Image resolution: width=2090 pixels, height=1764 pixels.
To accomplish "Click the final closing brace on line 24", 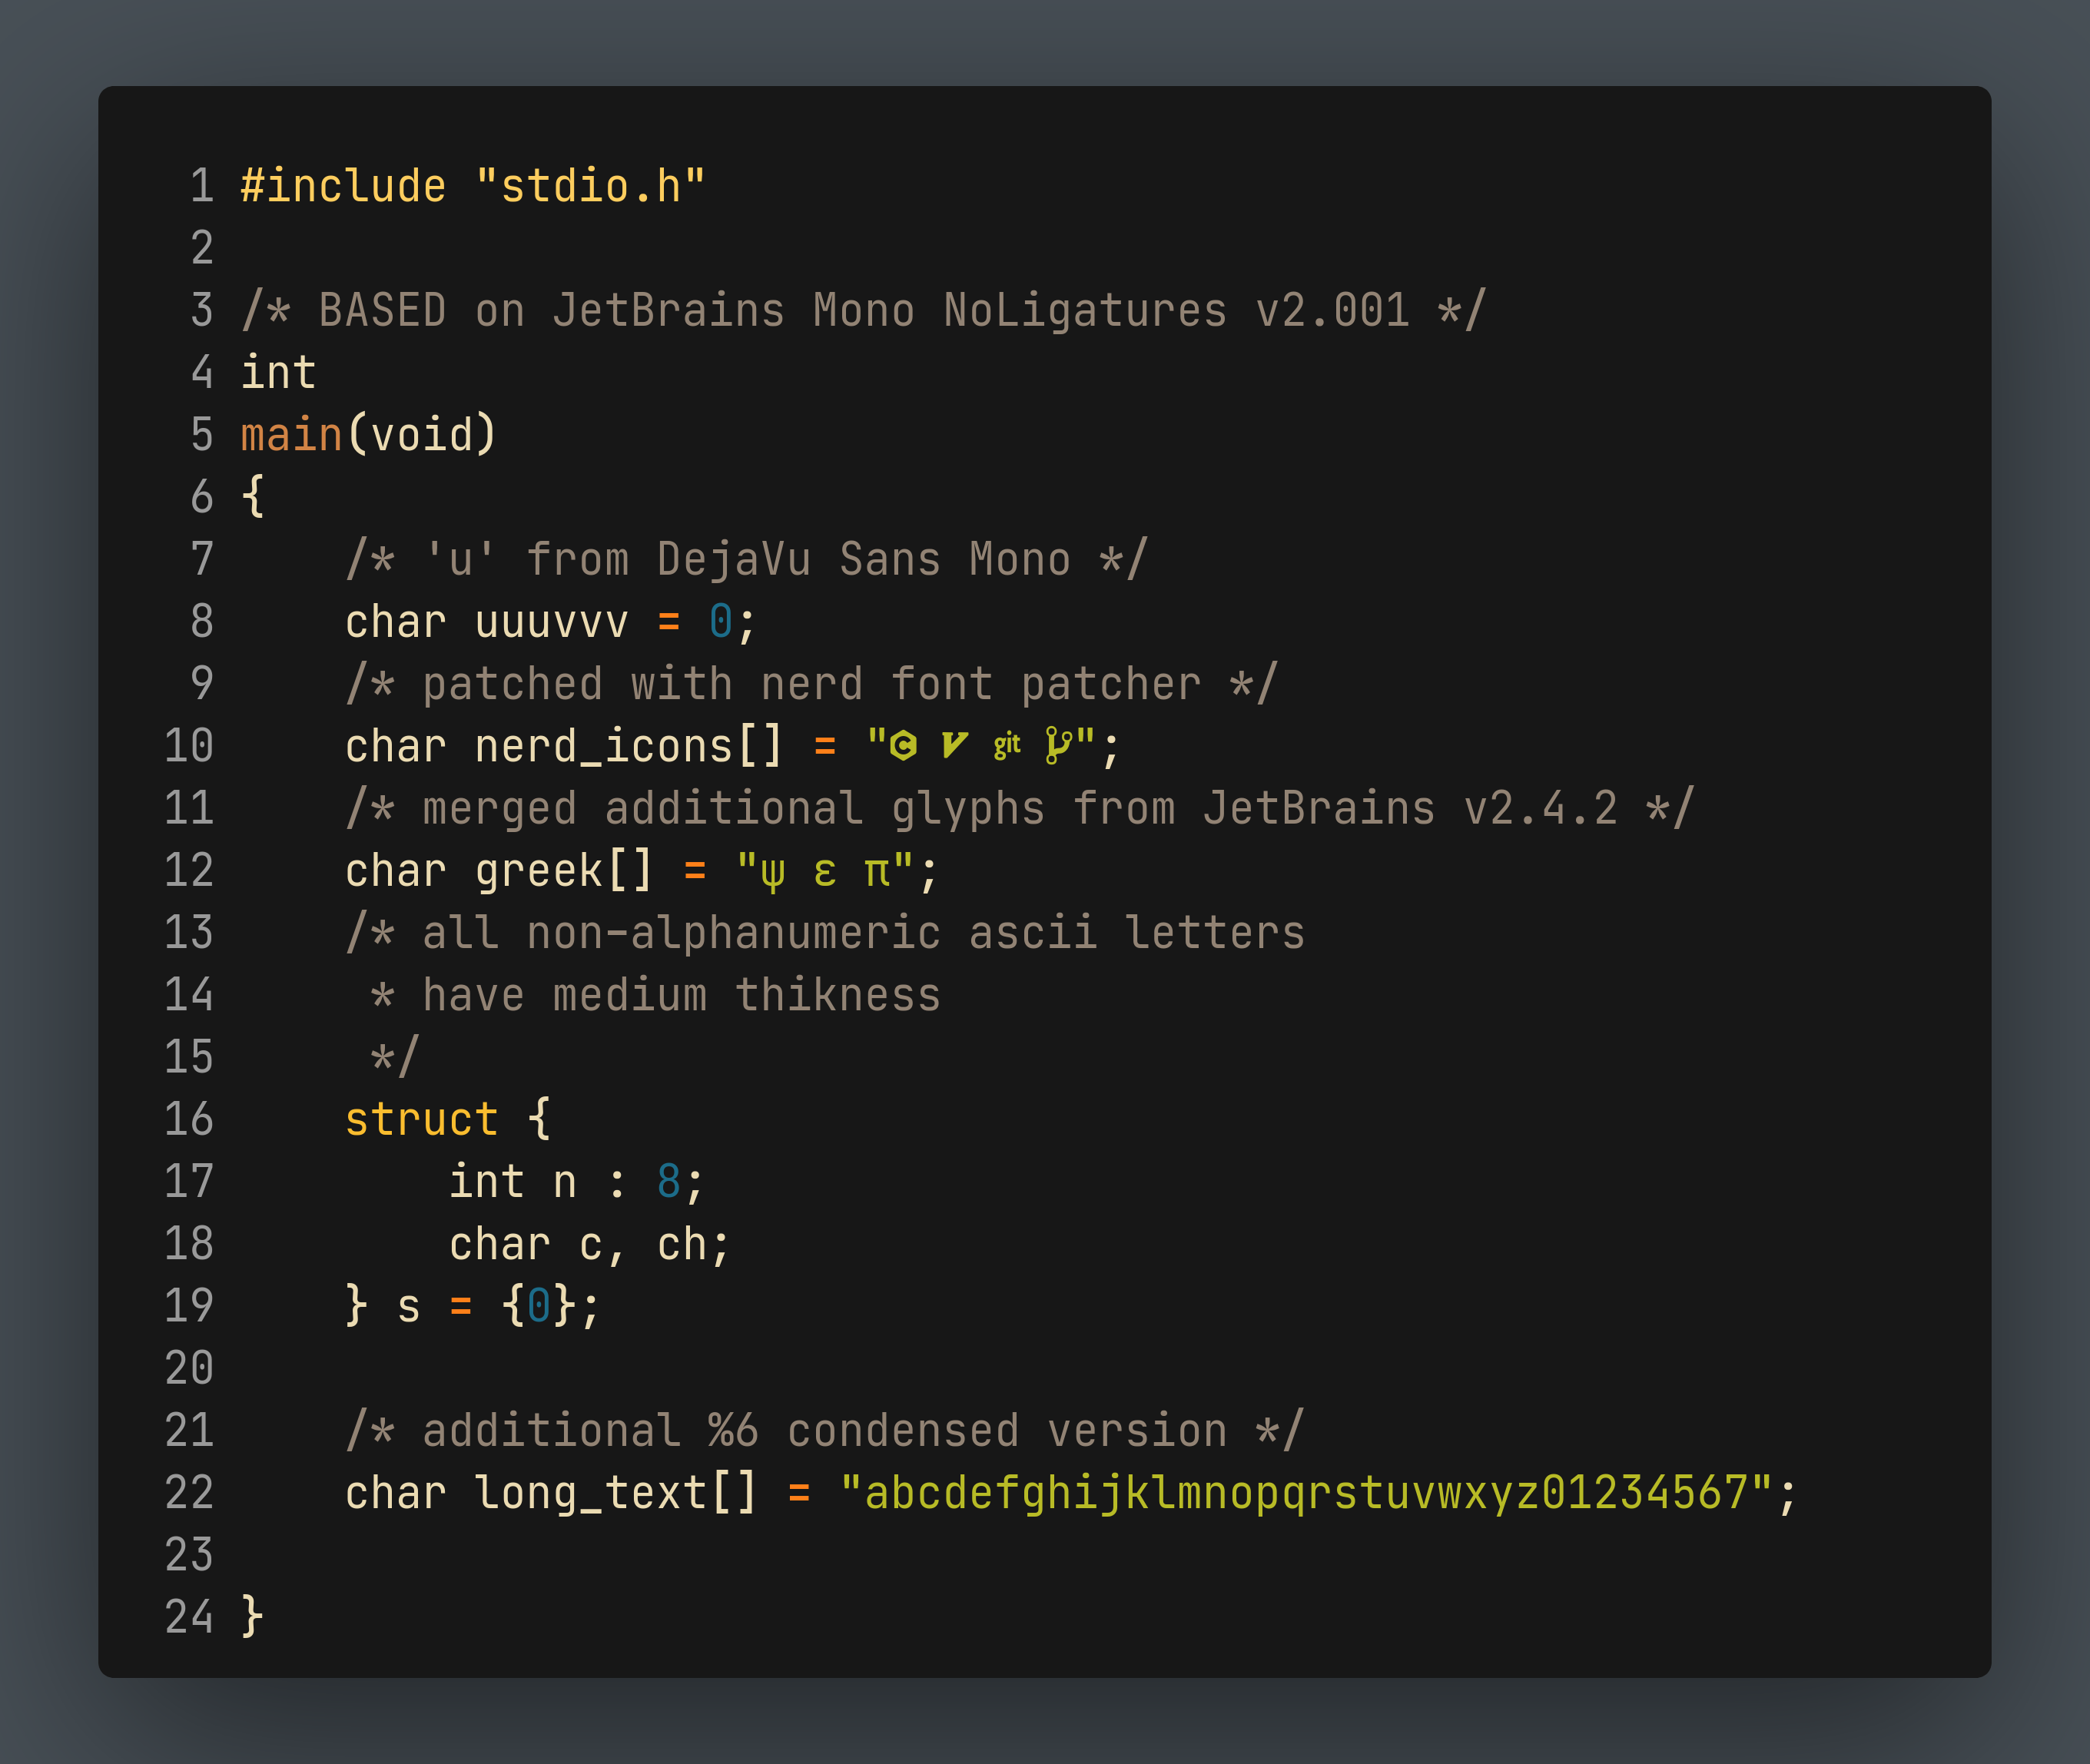I will 253,1617.
